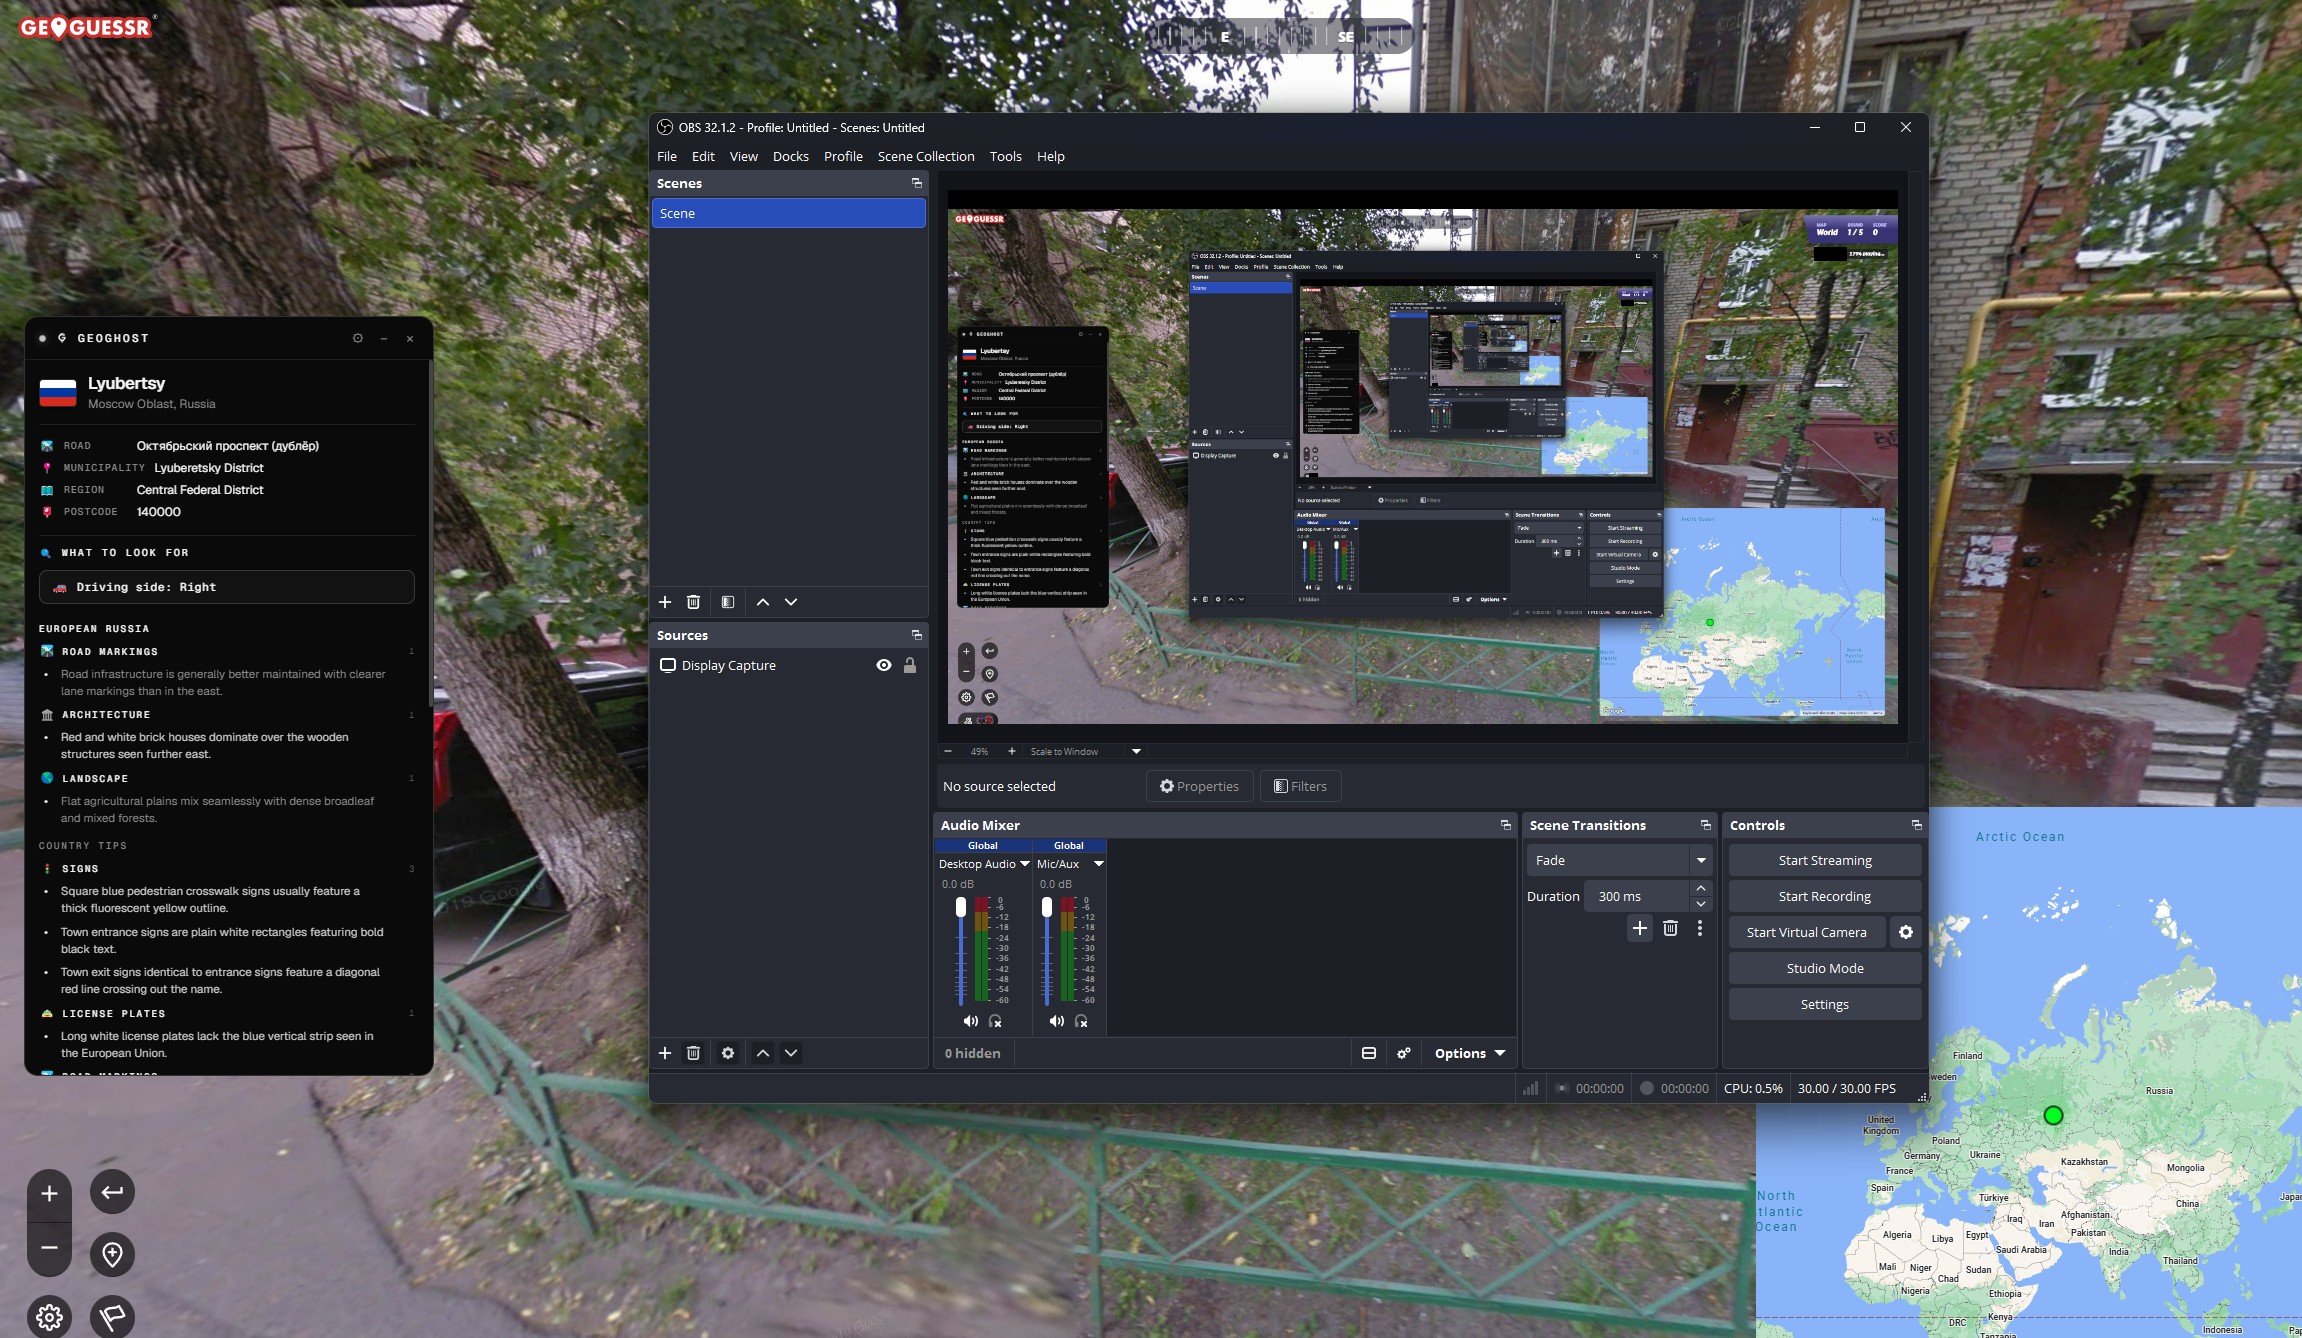Toggle lock on Display Capture source
This screenshot has height=1338, width=2302.
click(x=910, y=665)
